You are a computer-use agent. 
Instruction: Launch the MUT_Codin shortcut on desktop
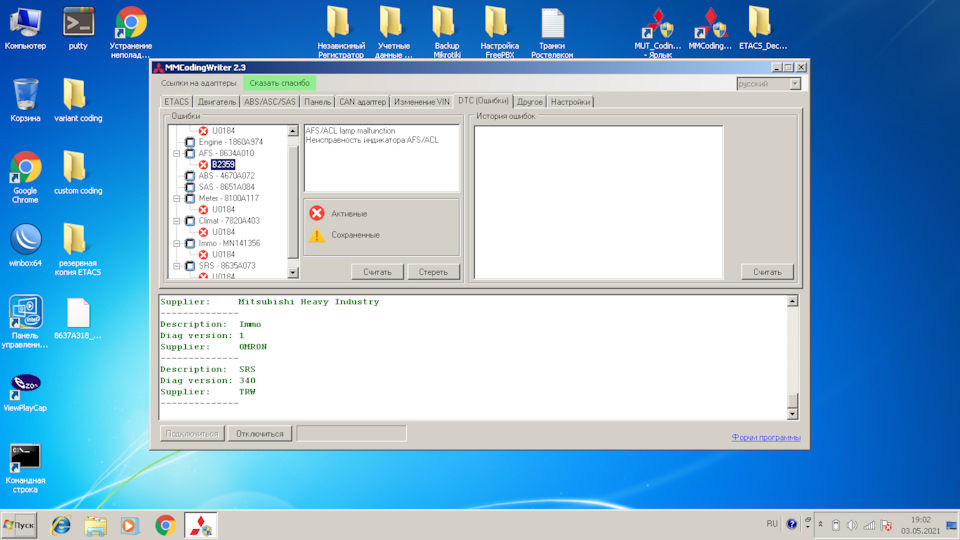658,32
